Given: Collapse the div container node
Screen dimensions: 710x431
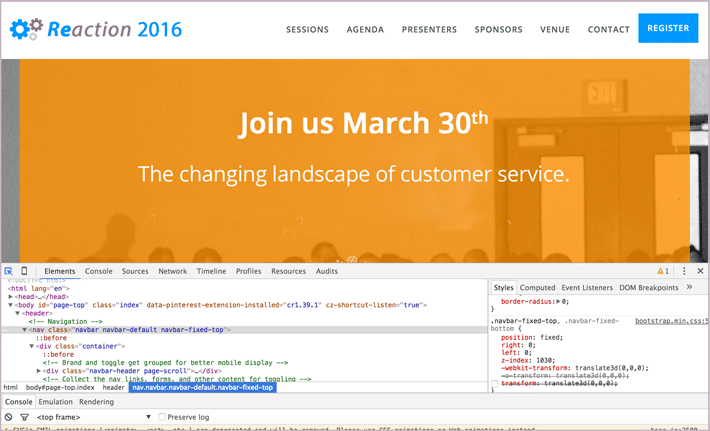Looking at the screenshot, I should 32,346.
